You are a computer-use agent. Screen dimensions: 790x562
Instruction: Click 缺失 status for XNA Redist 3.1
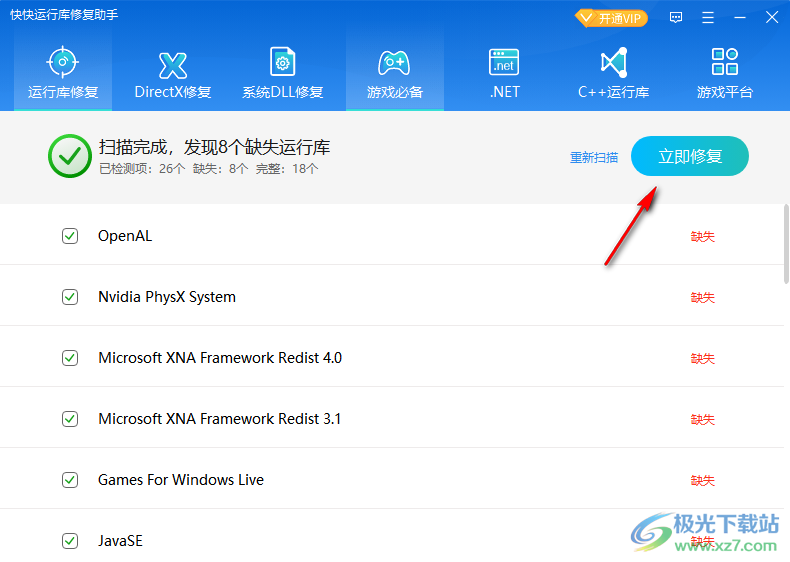702,419
